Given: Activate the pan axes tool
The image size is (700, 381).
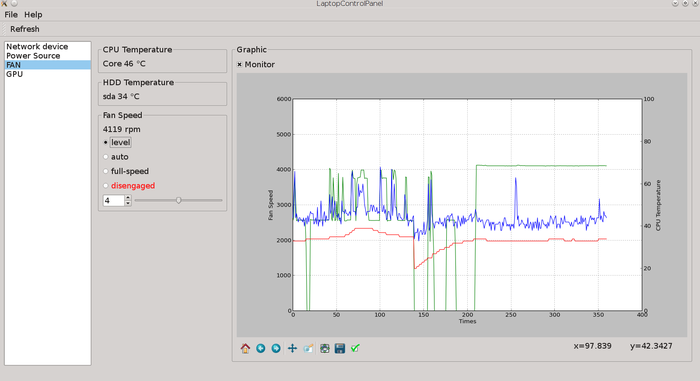Looking at the screenshot, I should pyautogui.click(x=292, y=348).
